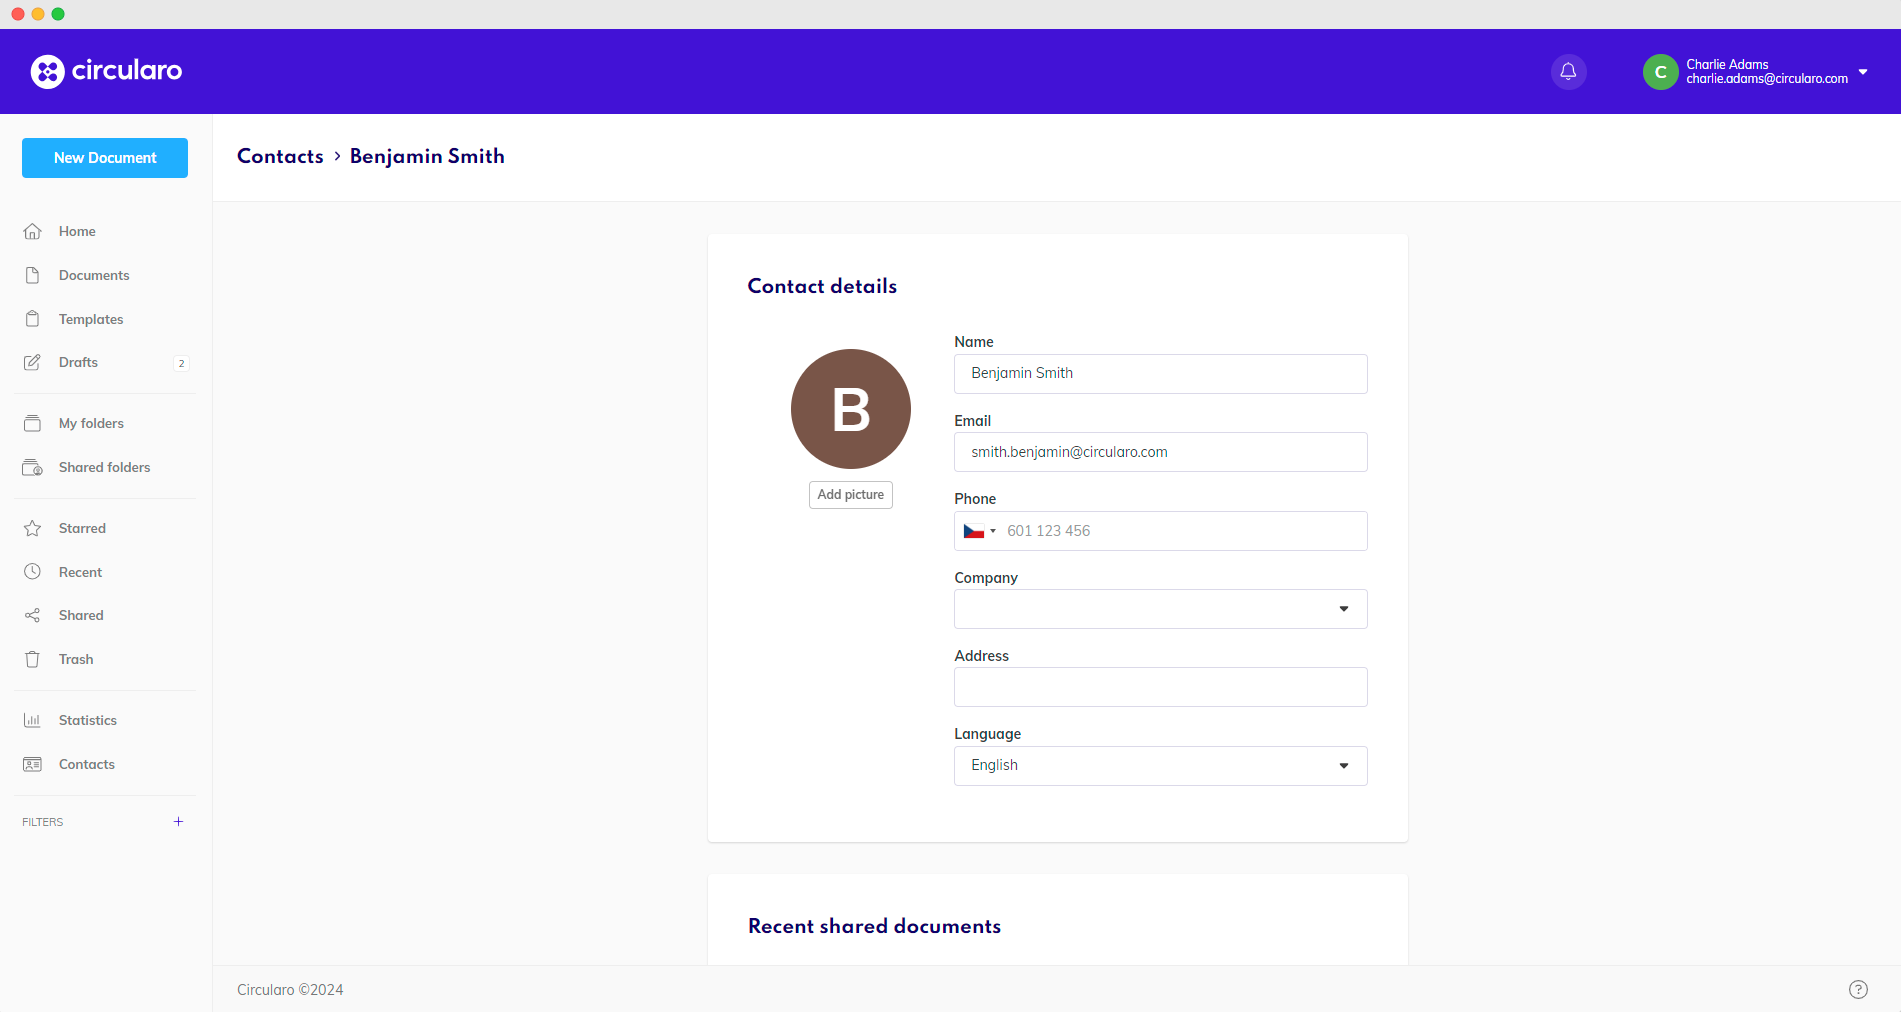Go to Documents in the sidebar
This screenshot has height=1012, width=1901.
(94, 275)
